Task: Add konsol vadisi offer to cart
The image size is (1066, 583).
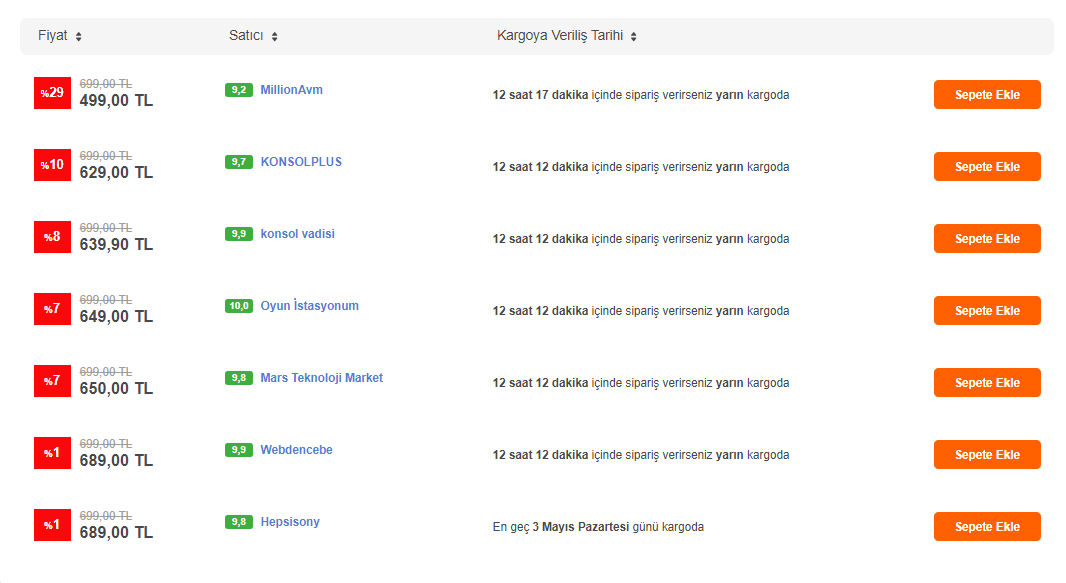Action: 987,238
